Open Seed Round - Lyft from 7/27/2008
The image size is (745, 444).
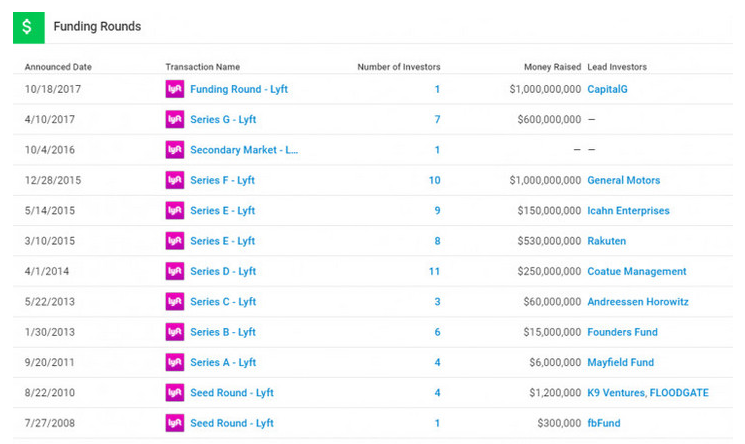[x=232, y=424]
